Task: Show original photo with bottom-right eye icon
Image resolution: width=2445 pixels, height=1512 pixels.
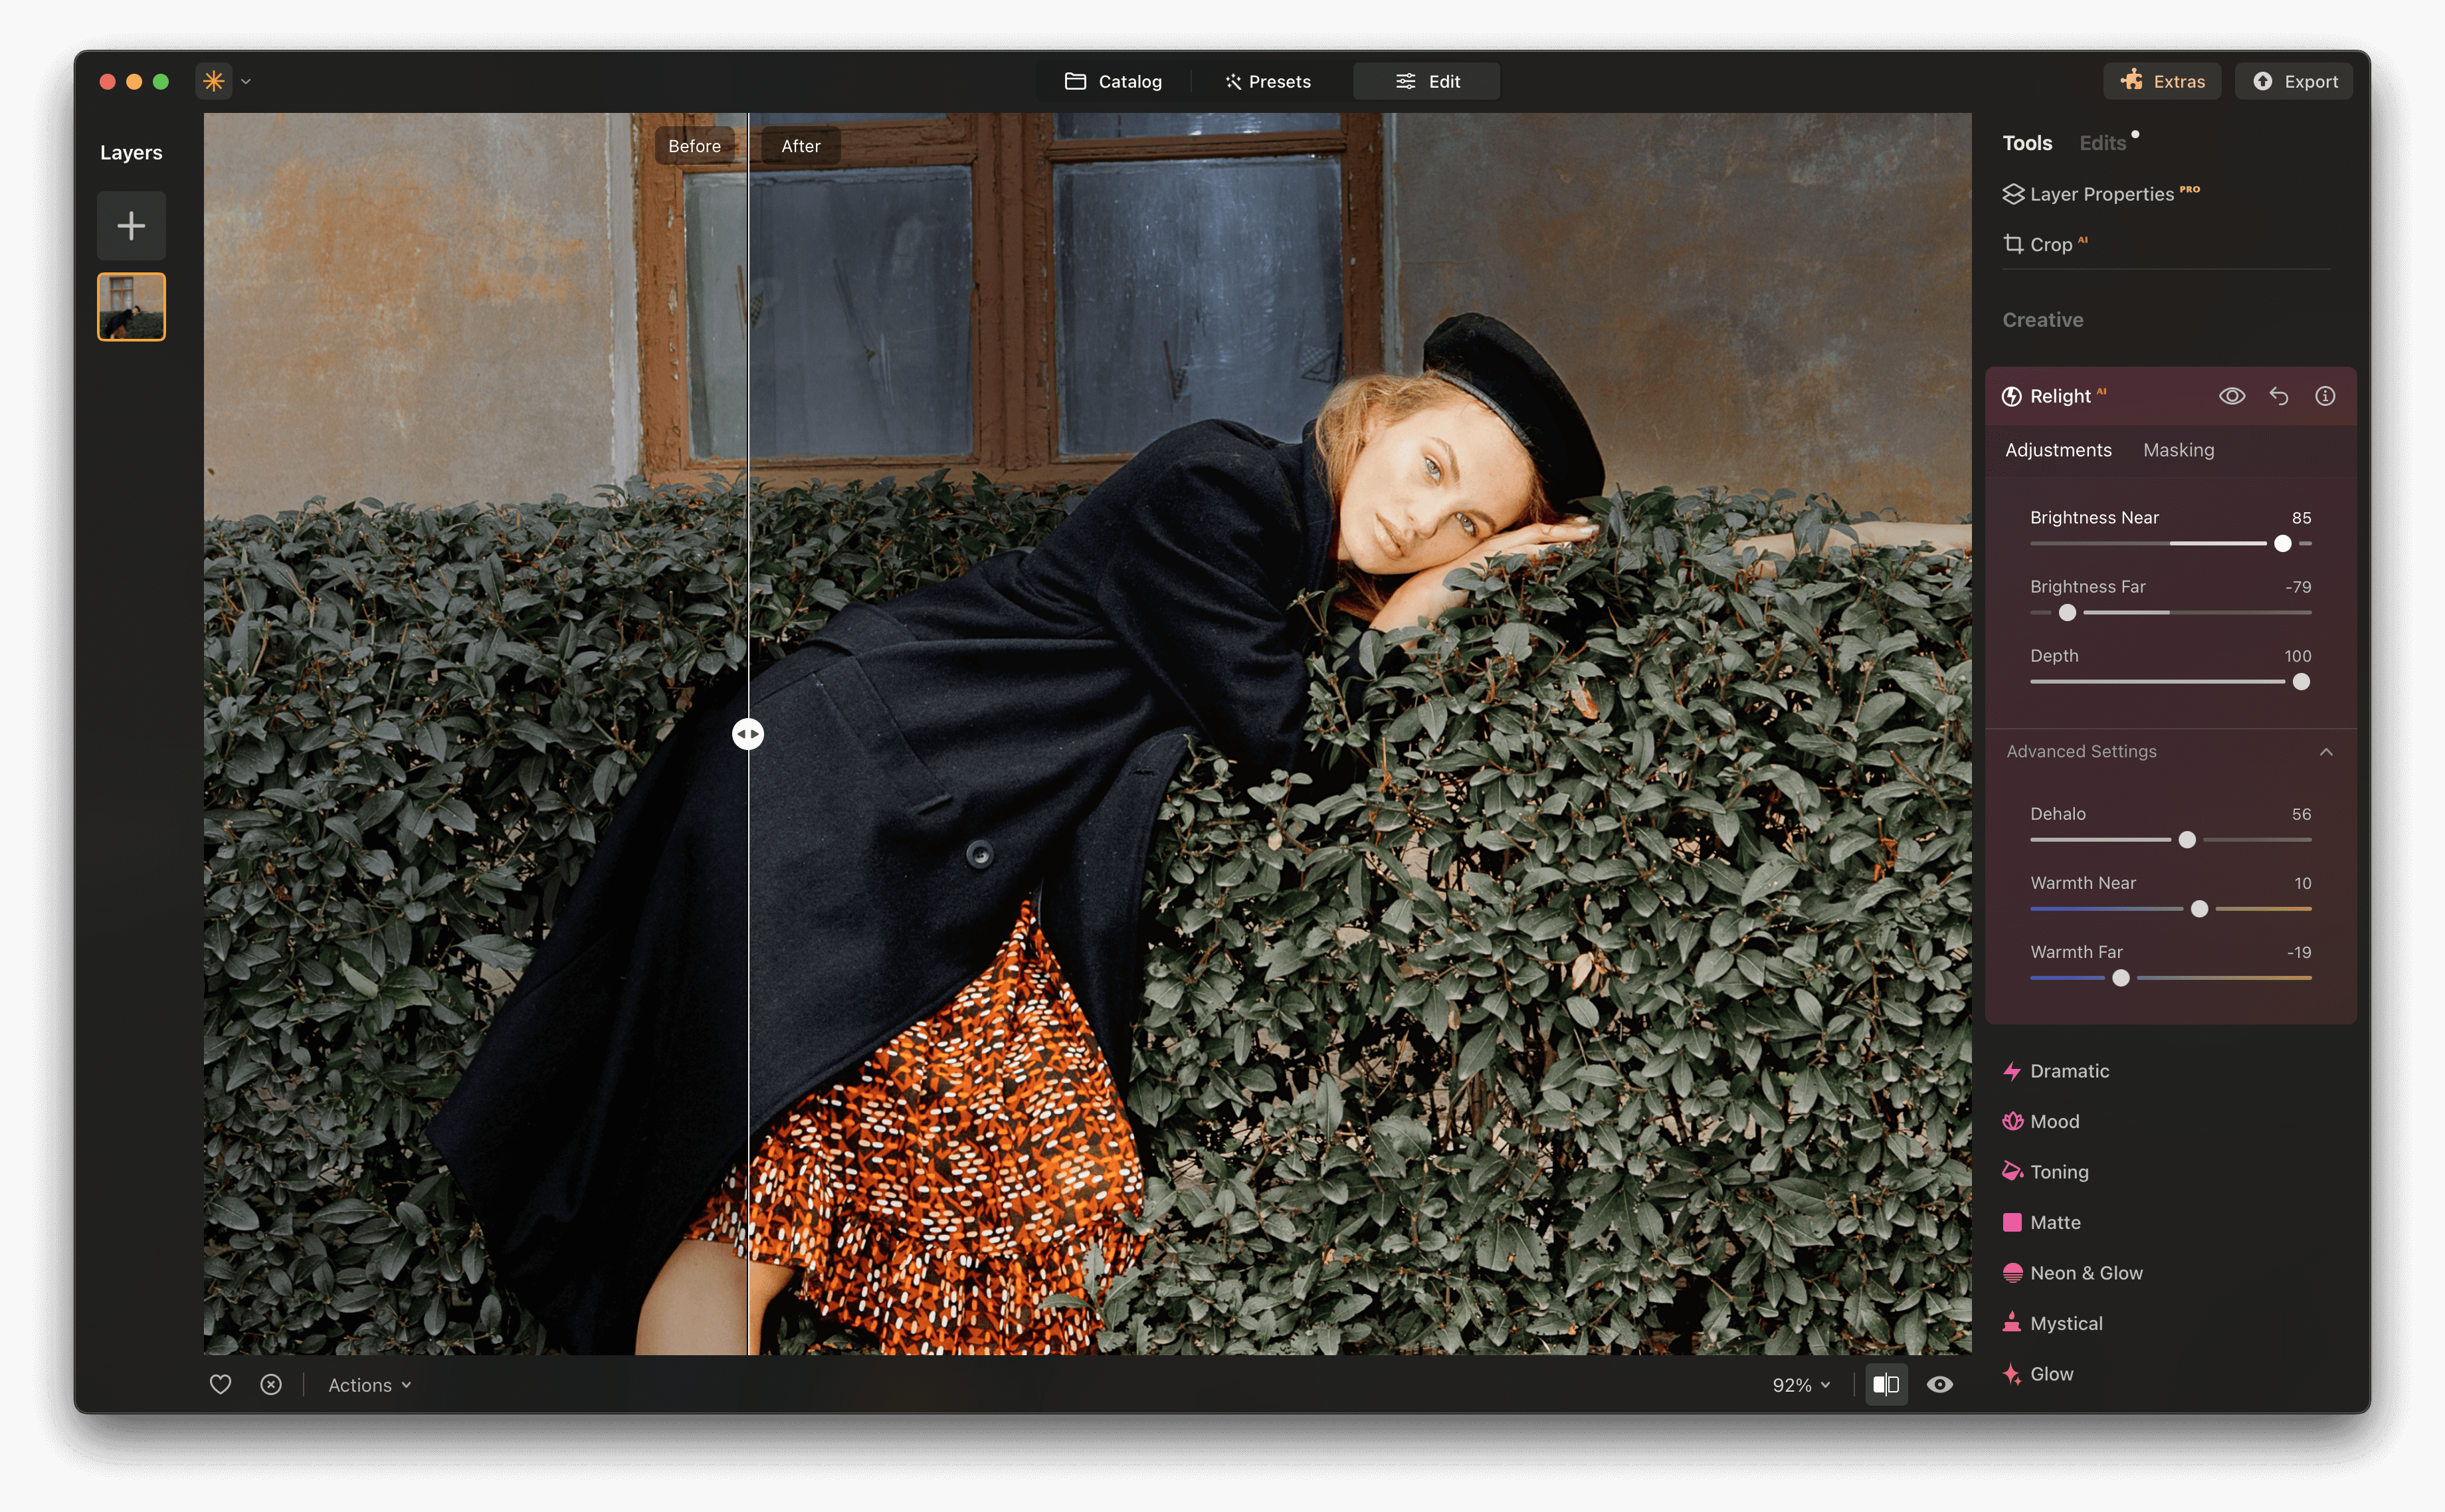Action: [x=1939, y=1384]
